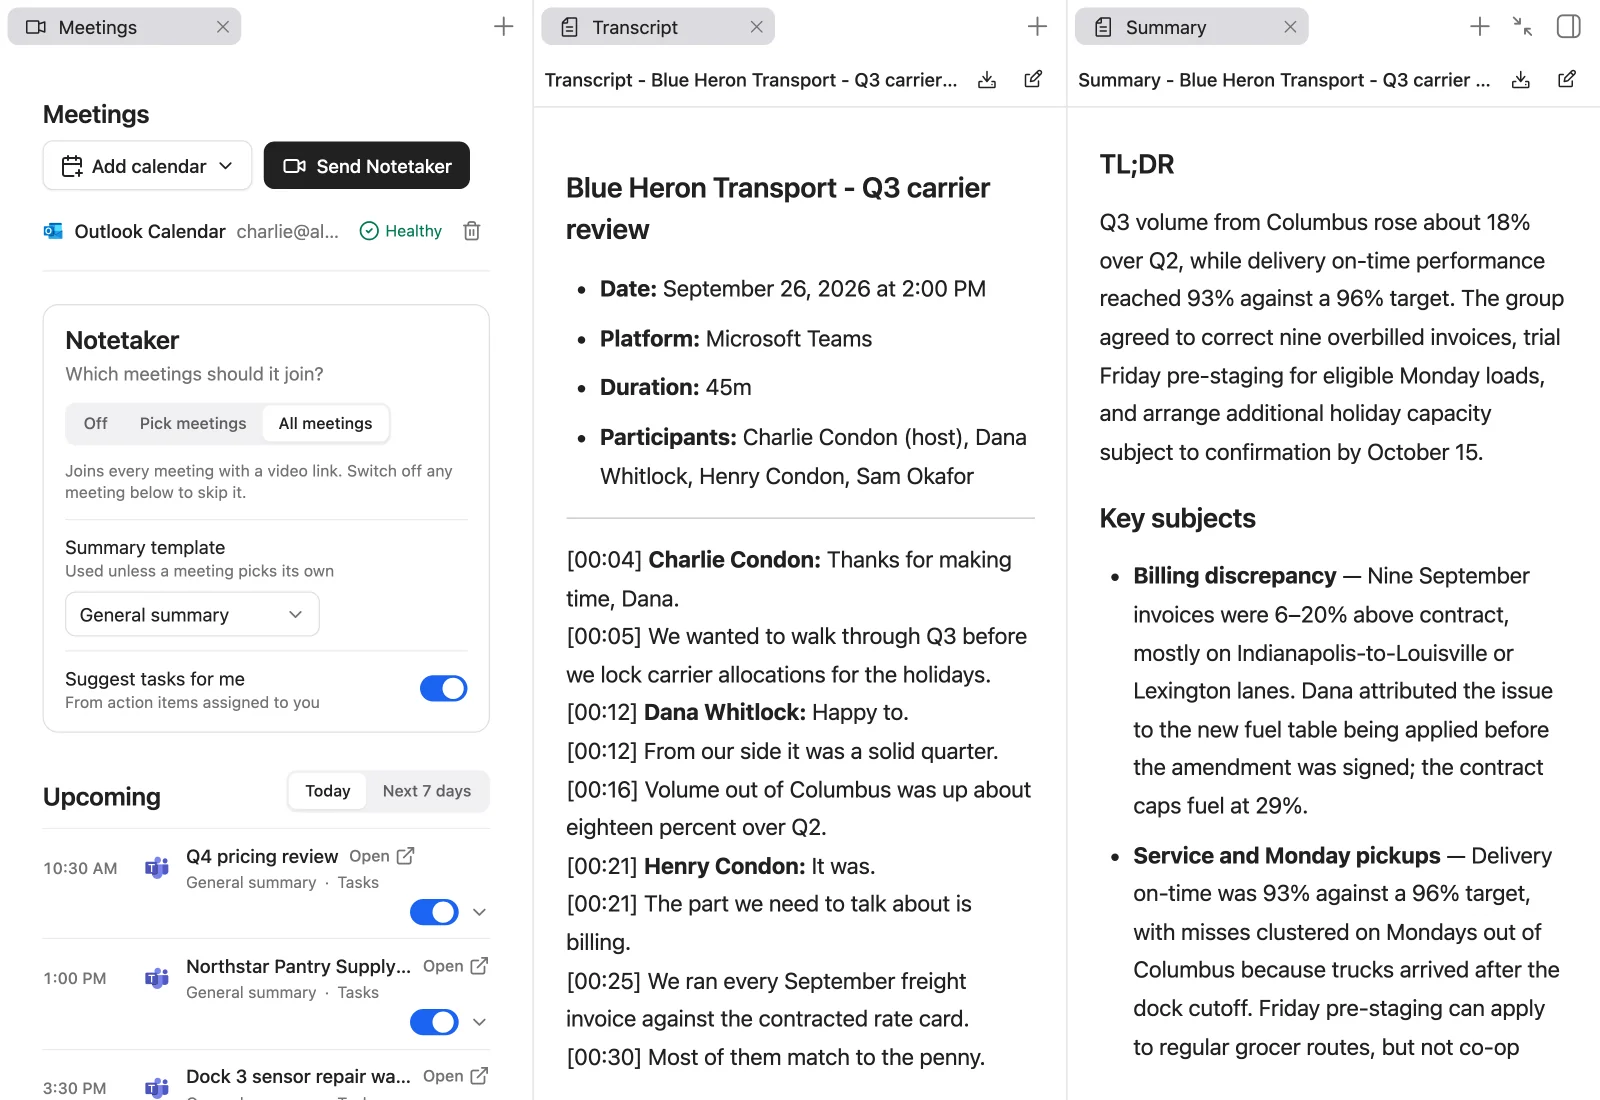Switch to the Transcript tab

[658, 27]
